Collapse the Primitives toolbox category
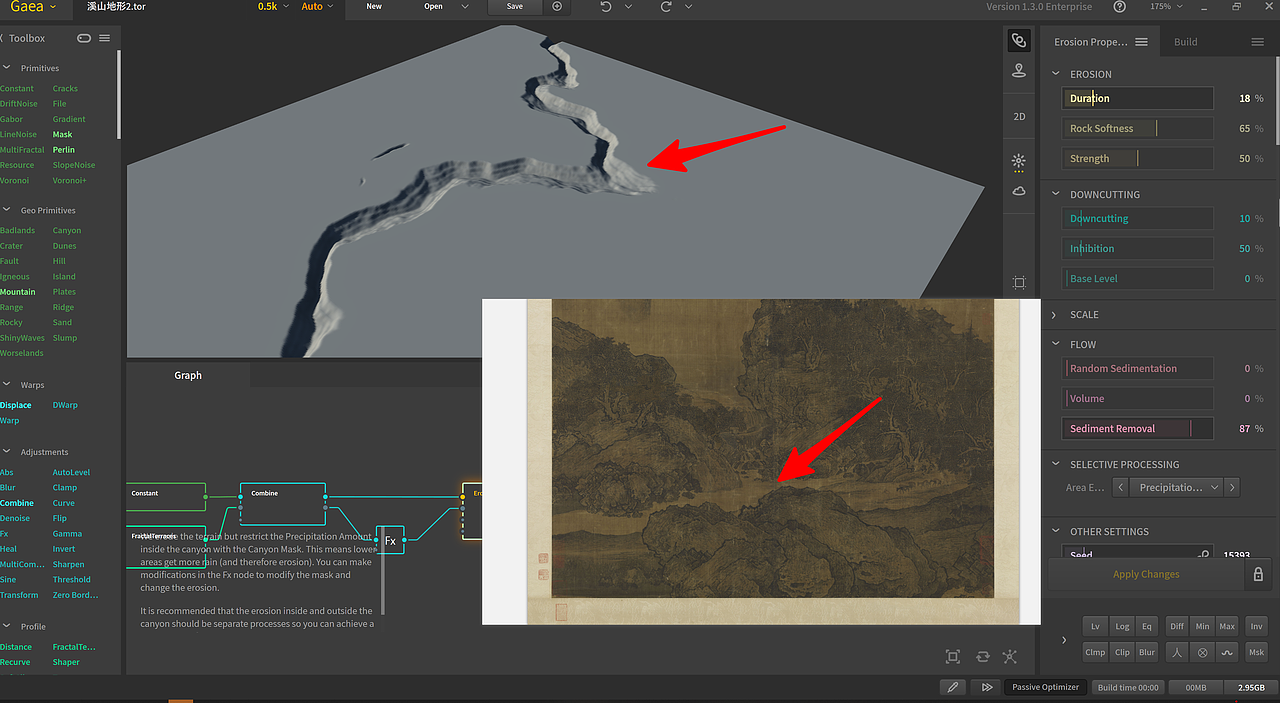Image resolution: width=1280 pixels, height=703 pixels. (x=7, y=68)
